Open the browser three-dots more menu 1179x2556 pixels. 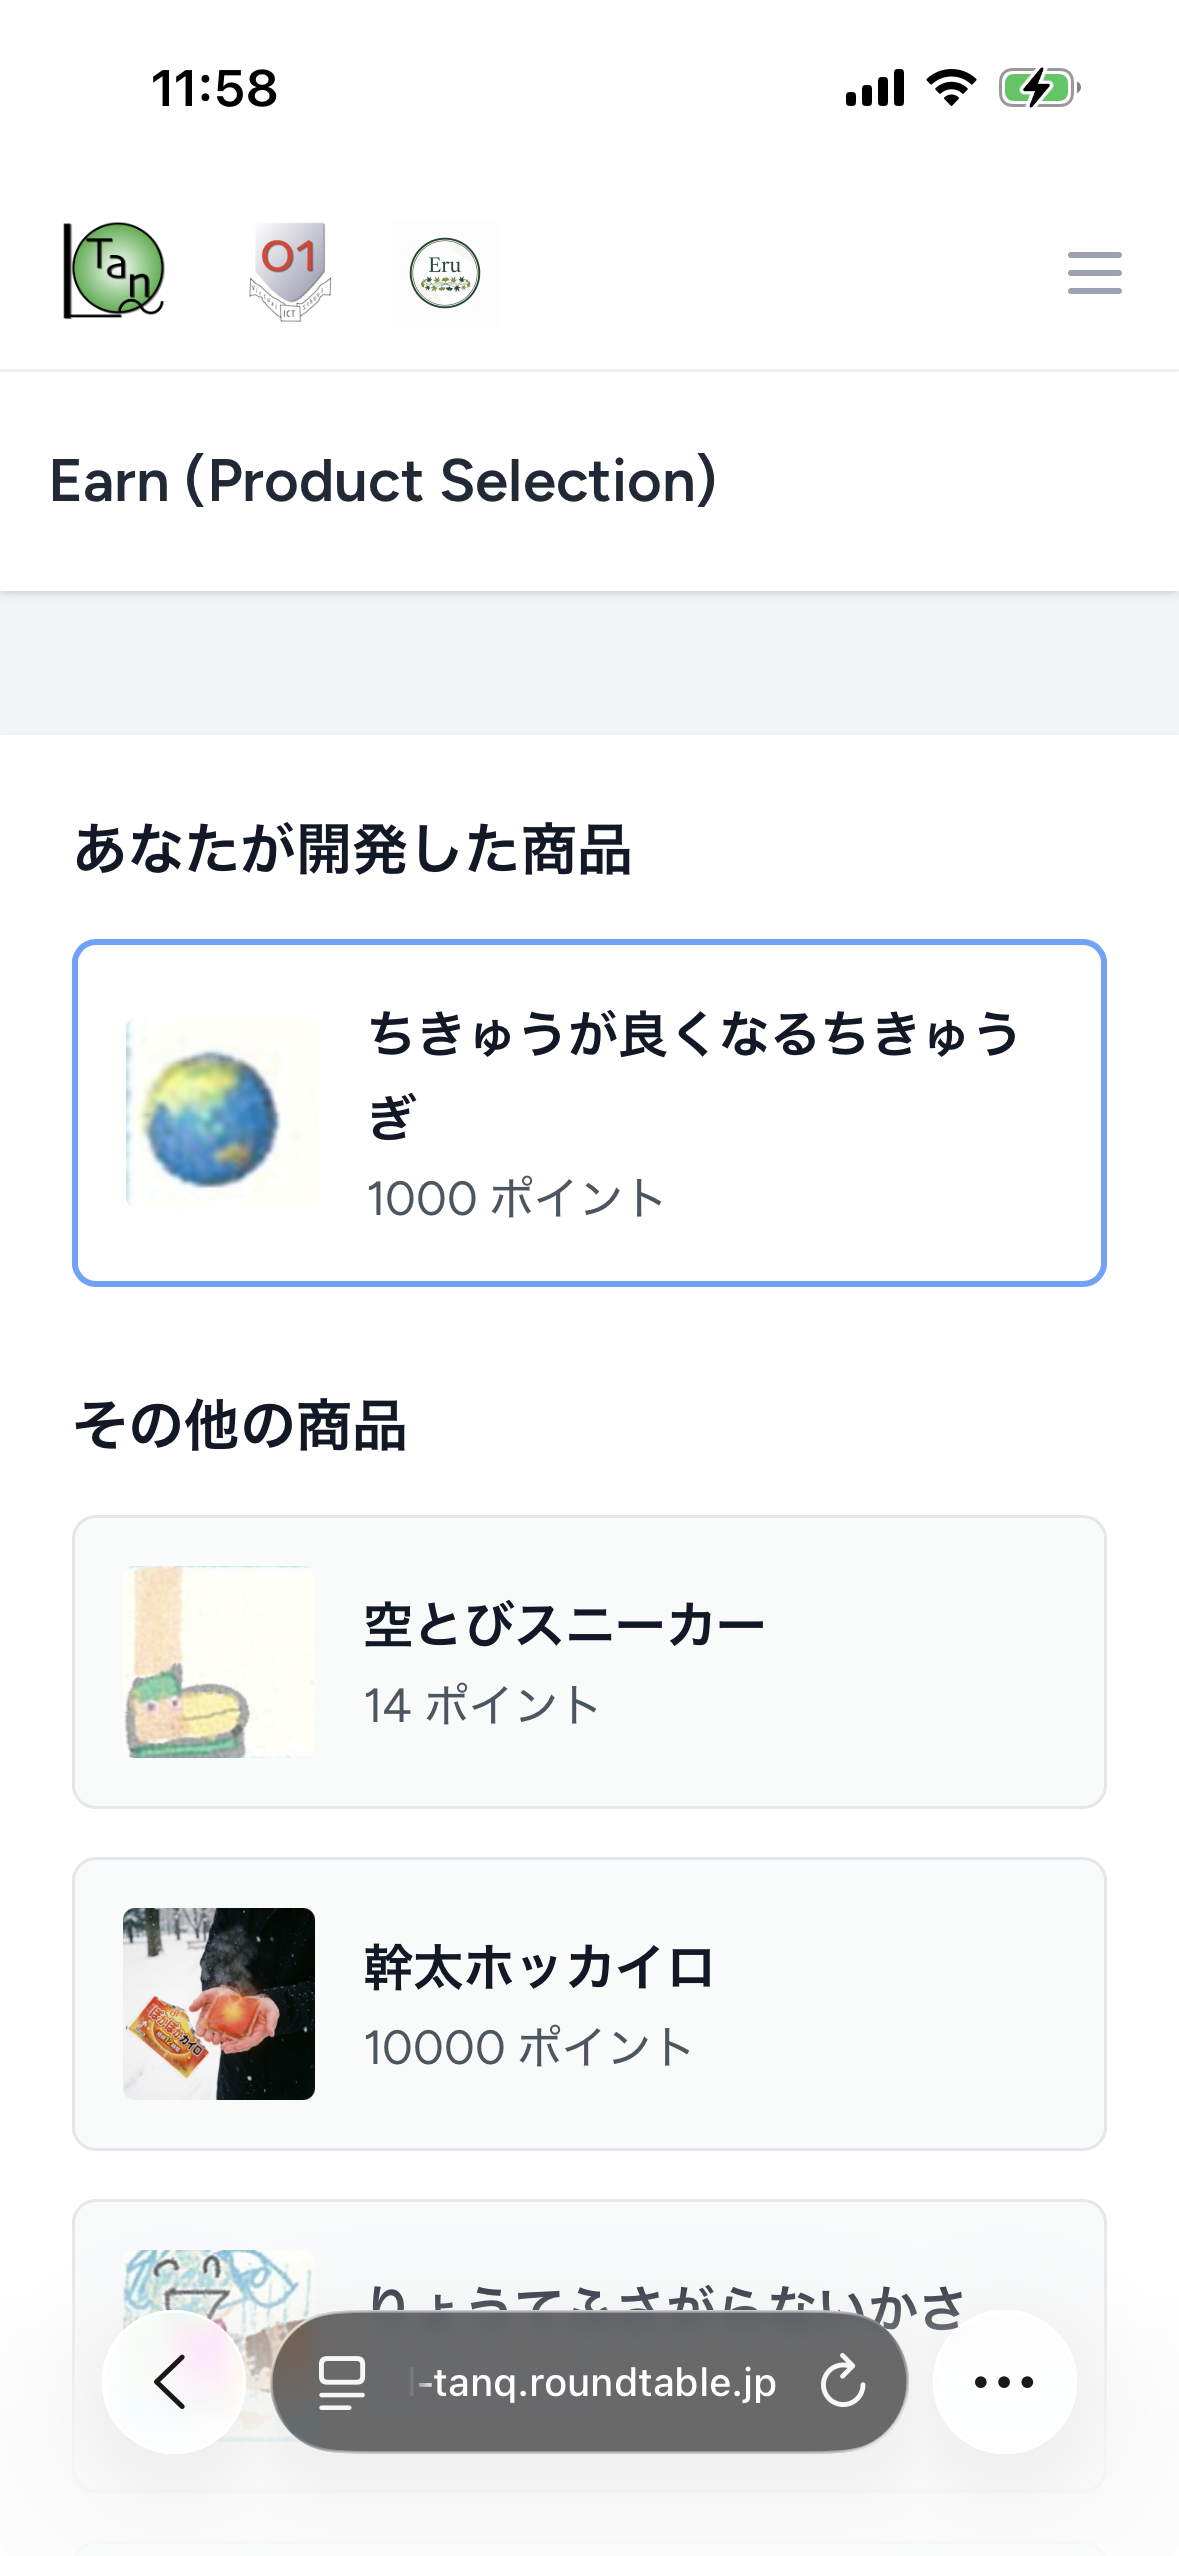pos(1004,2382)
